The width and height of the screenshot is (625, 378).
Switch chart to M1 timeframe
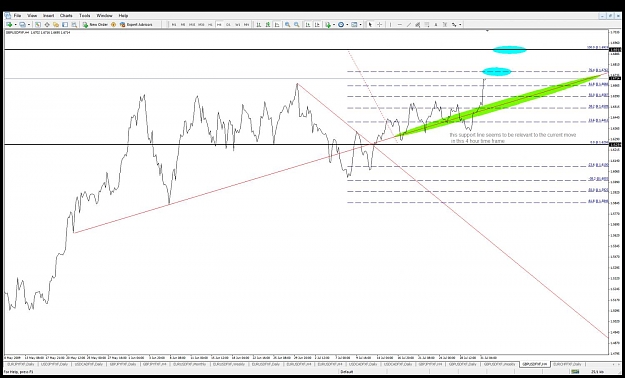click(174, 25)
